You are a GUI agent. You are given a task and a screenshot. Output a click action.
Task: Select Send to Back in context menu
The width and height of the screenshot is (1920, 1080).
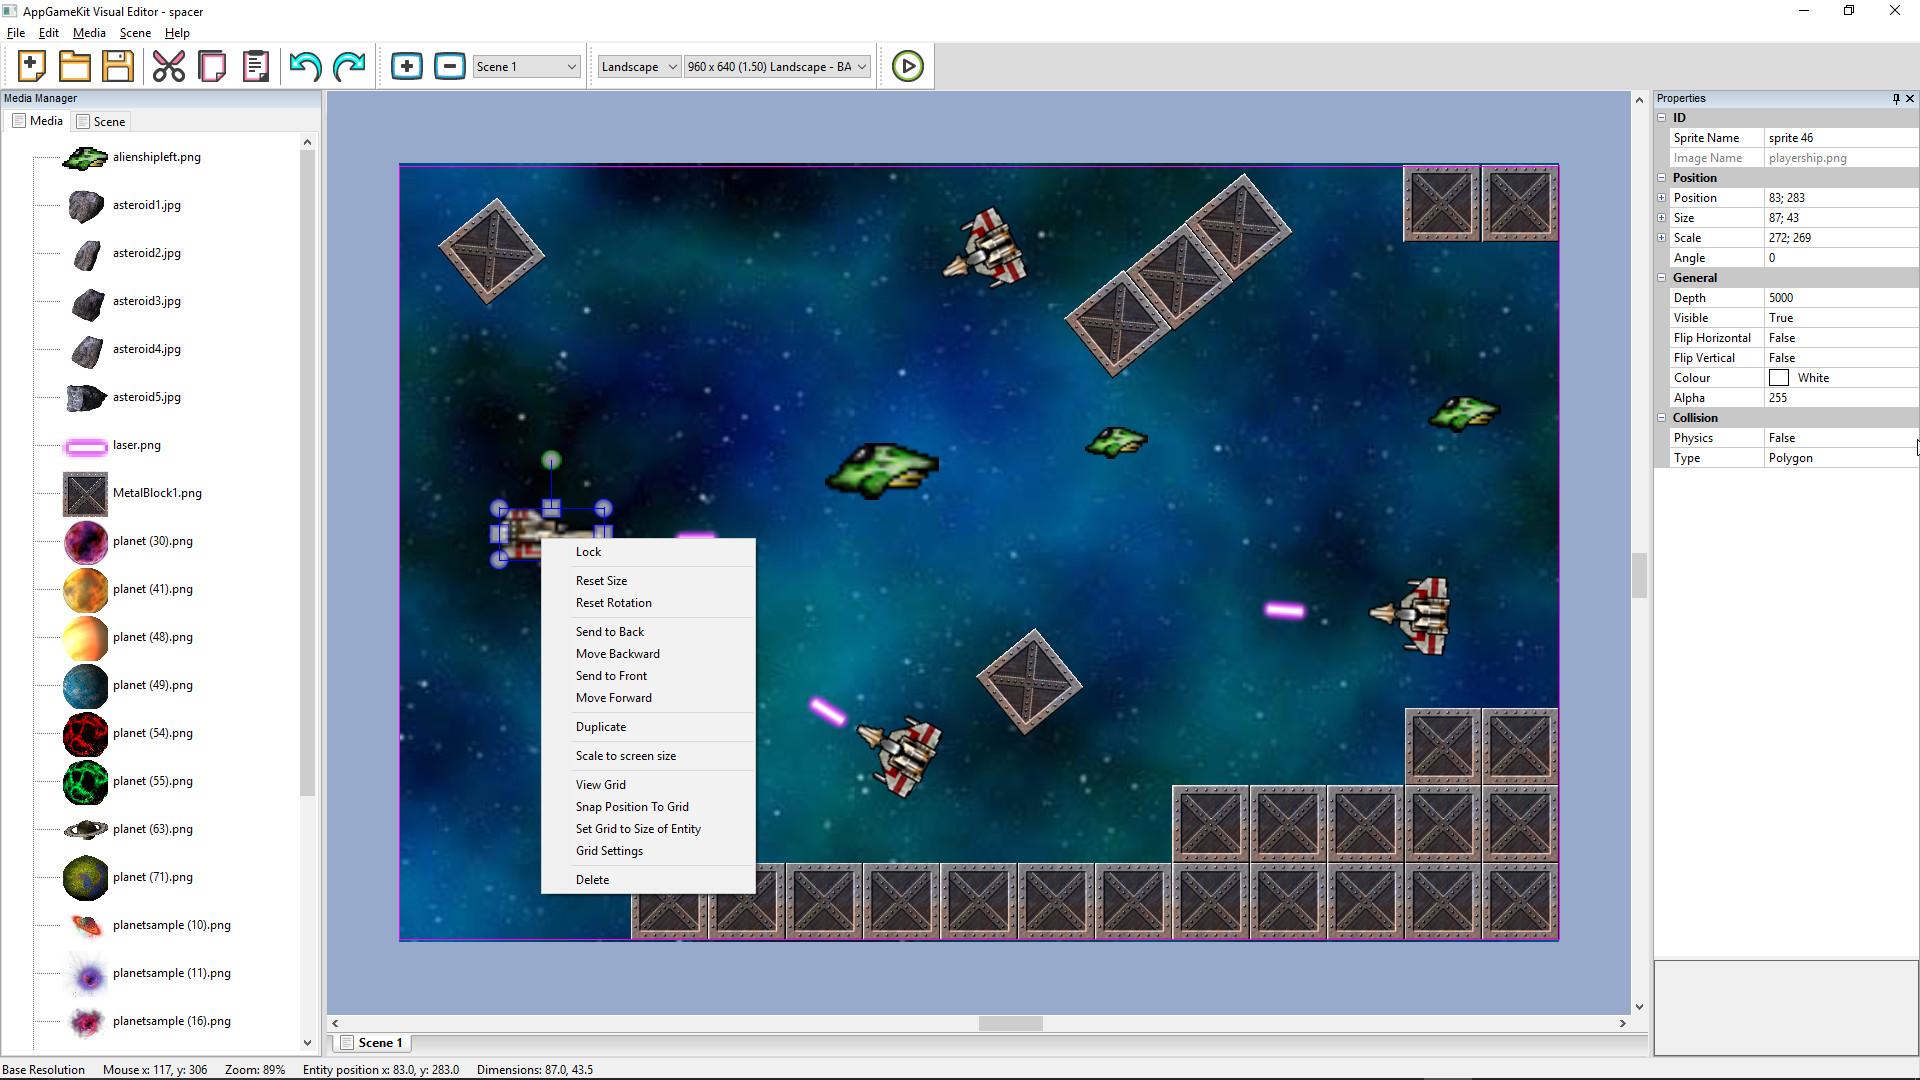click(610, 631)
